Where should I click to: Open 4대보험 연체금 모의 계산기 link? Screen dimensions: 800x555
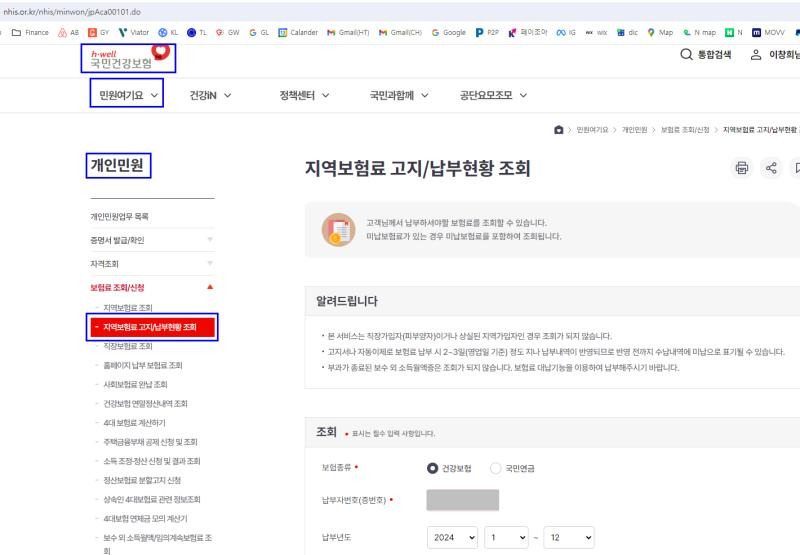145,518
